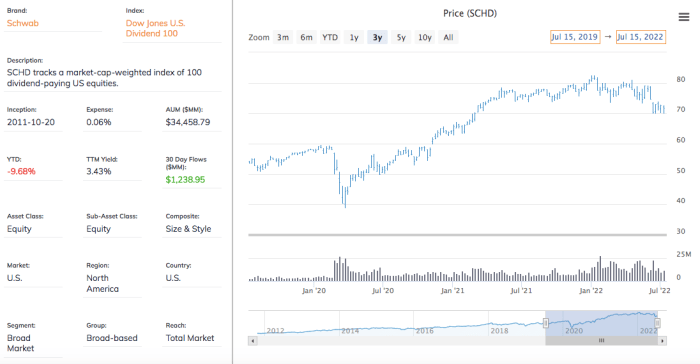Click the Jul '20 x-axis label
The width and height of the screenshot is (700, 364).
point(383,291)
